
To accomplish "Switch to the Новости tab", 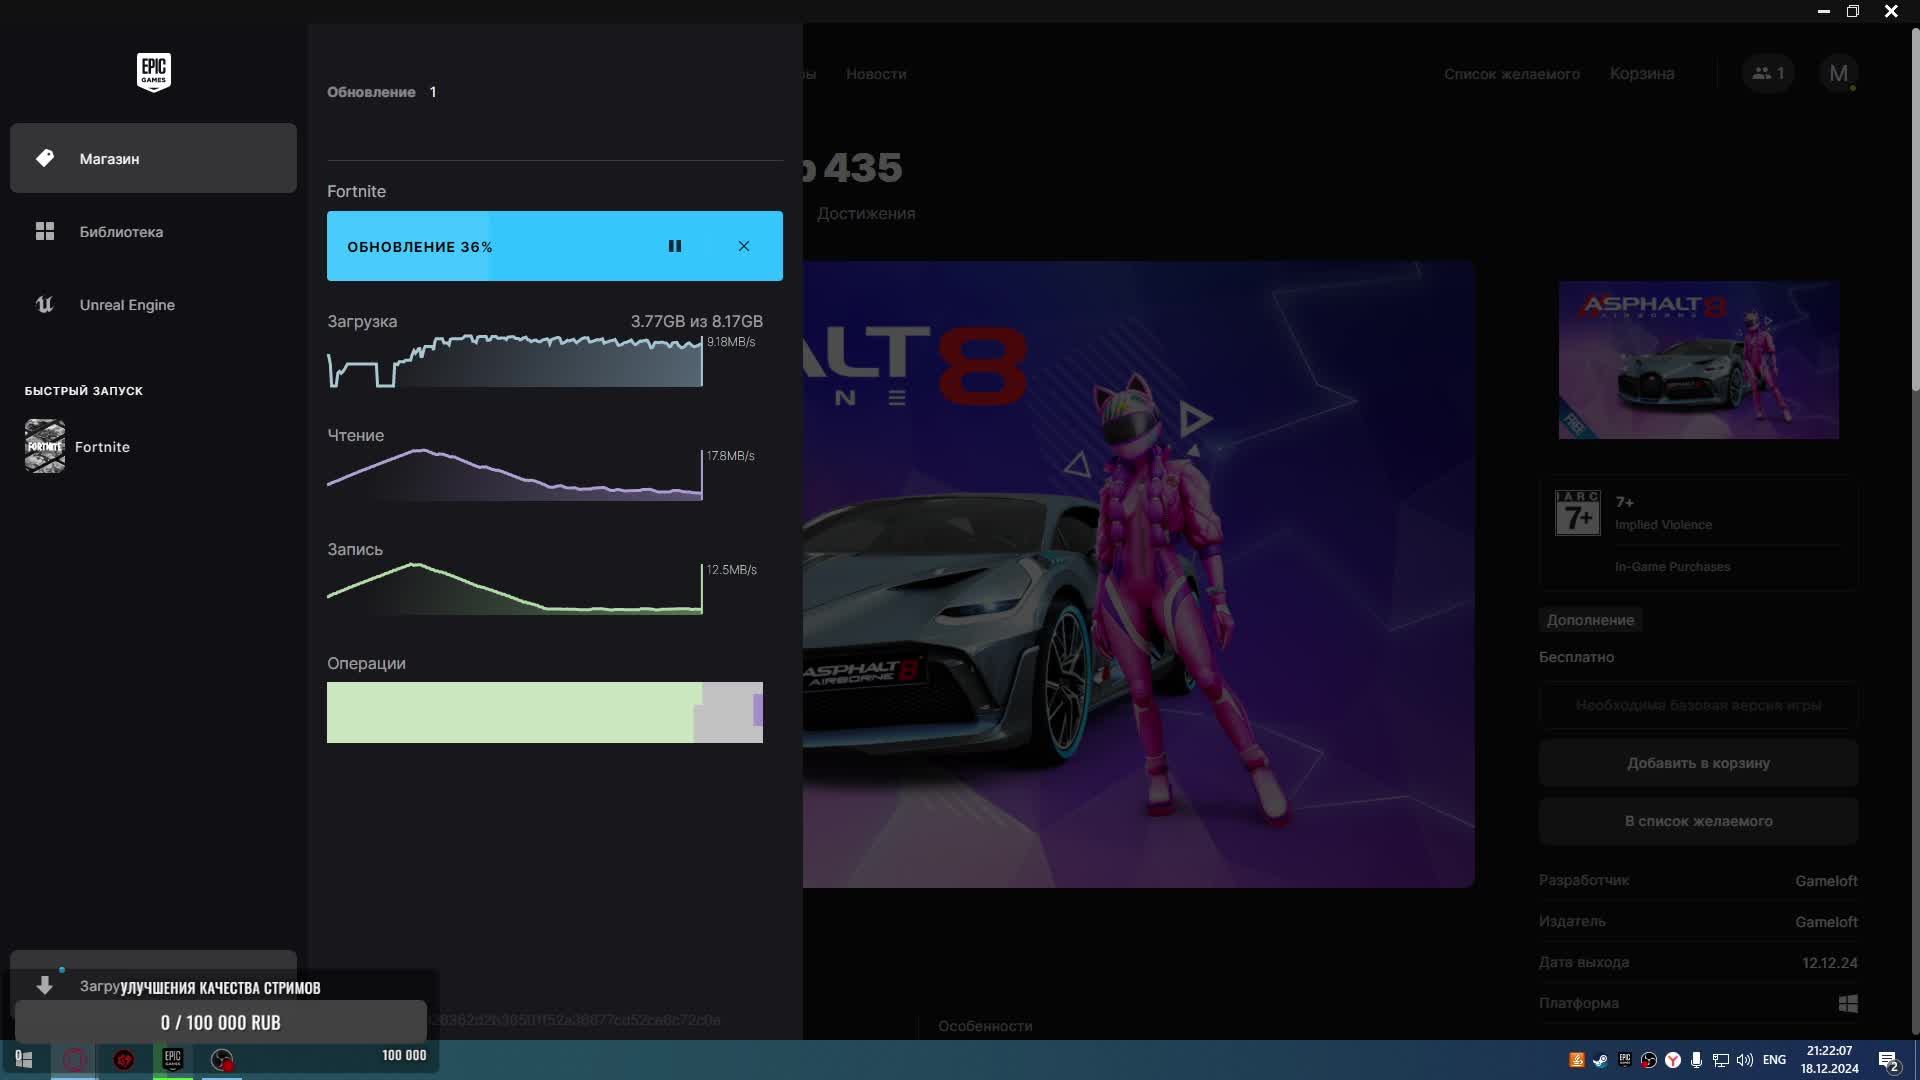I will pyautogui.click(x=875, y=74).
